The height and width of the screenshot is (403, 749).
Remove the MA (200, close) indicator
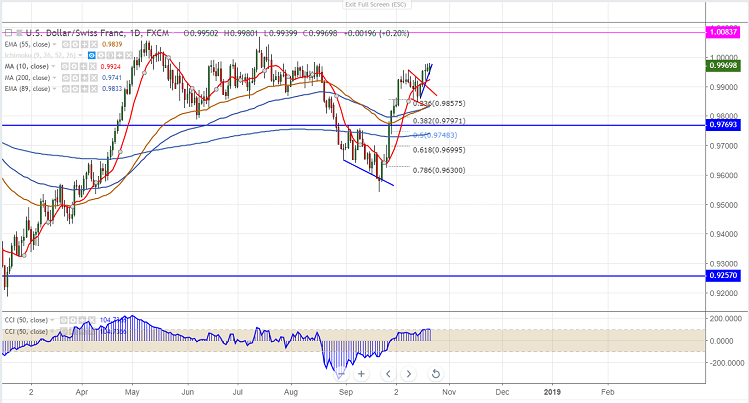tap(94, 78)
